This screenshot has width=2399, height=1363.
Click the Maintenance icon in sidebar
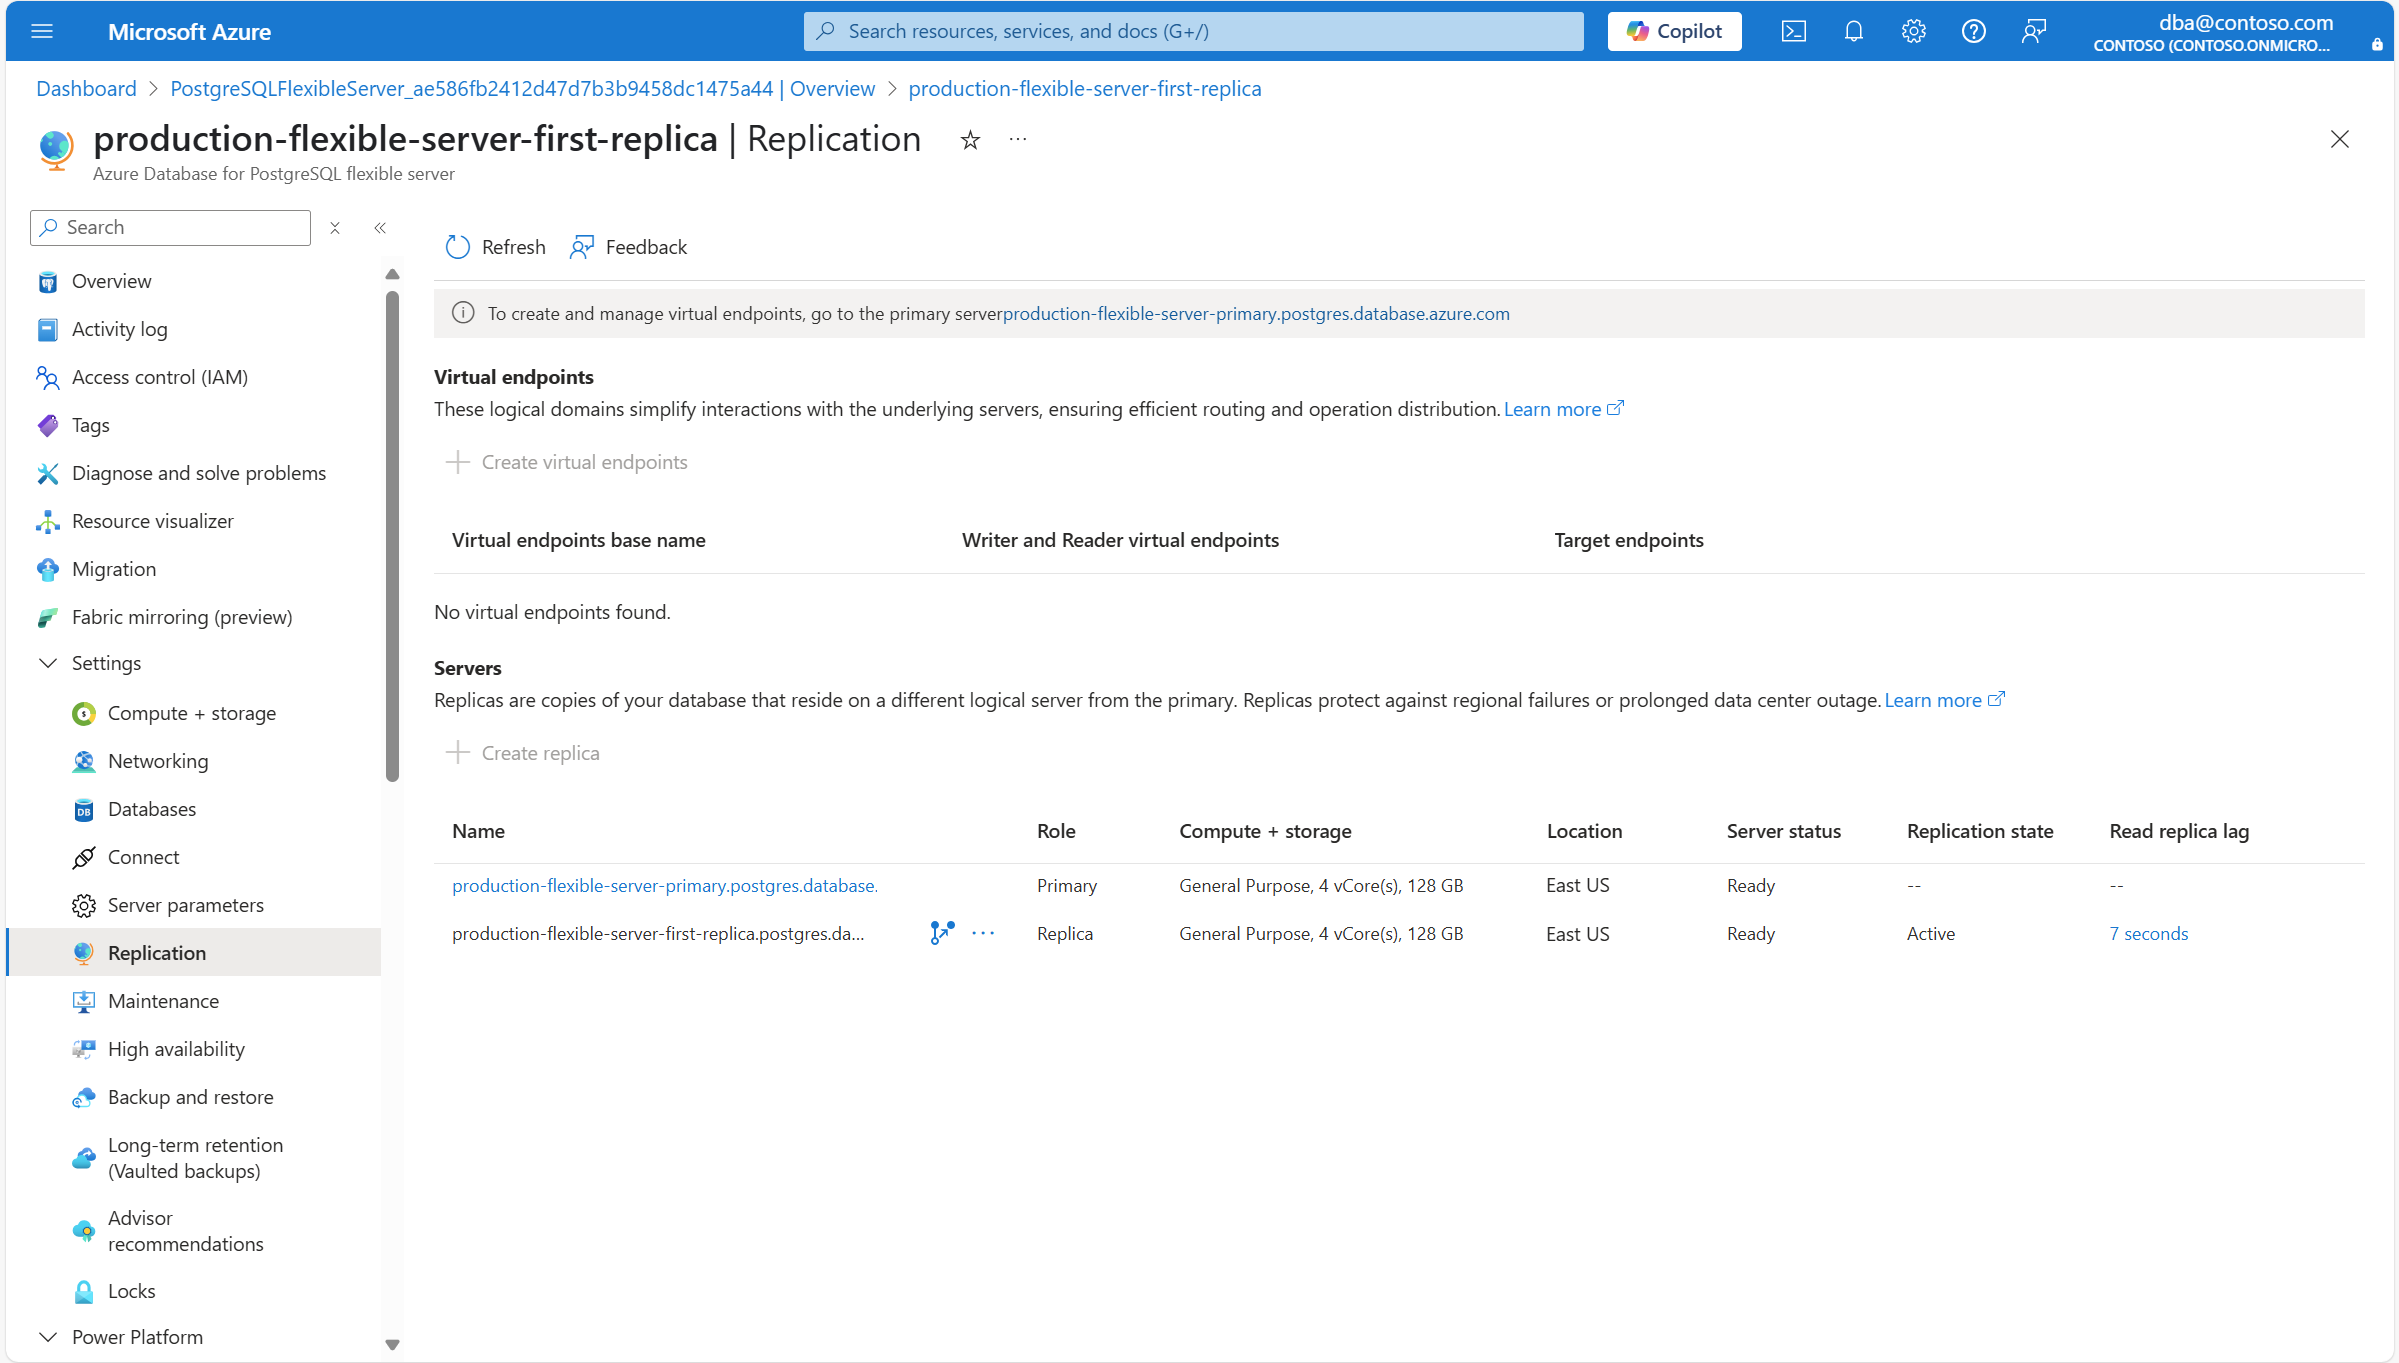(x=84, y=1001)
